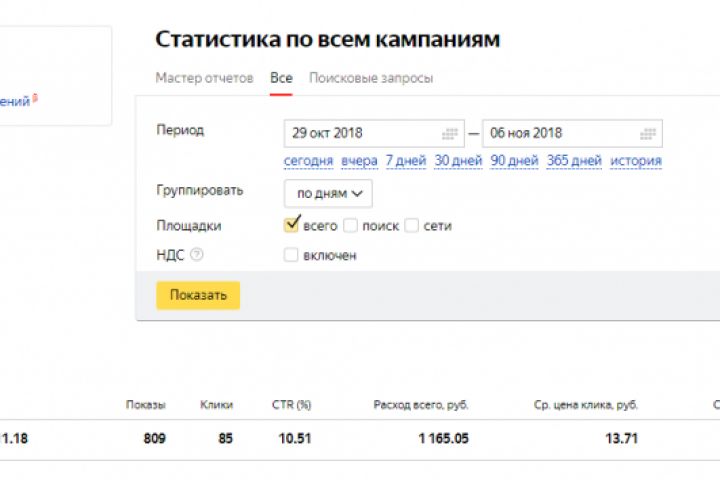
Task: Enable the 'сети' checkbox
Action: click(x=411, y=226)
